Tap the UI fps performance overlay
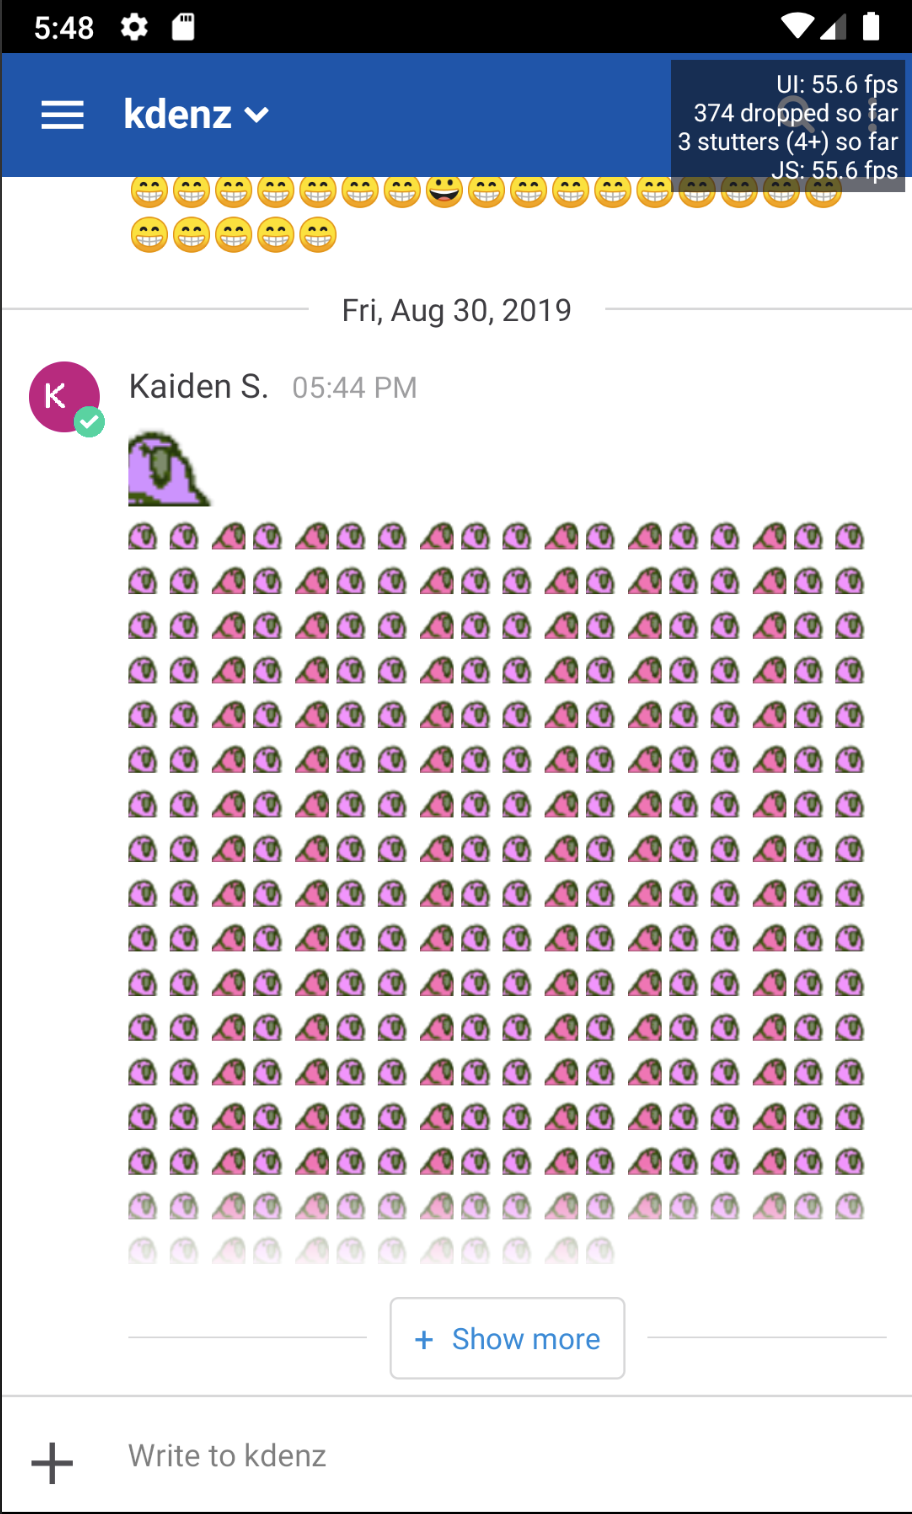 788,125
